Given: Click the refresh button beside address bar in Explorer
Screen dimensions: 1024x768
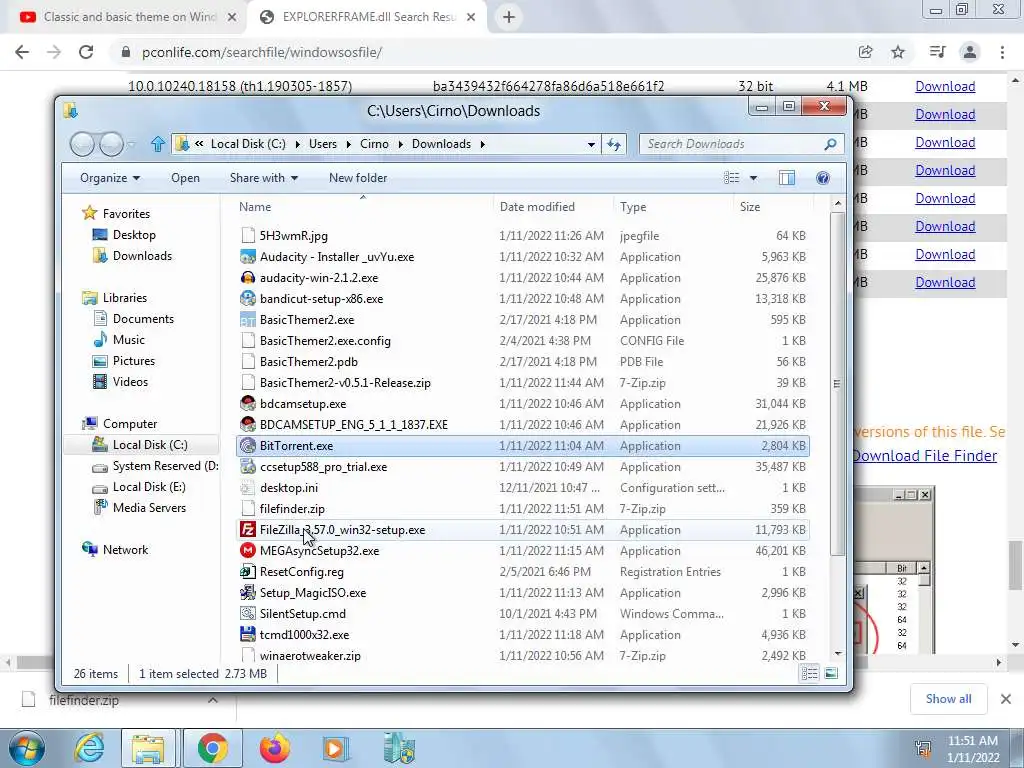Looking at the screenshot, I should point(614,144).
